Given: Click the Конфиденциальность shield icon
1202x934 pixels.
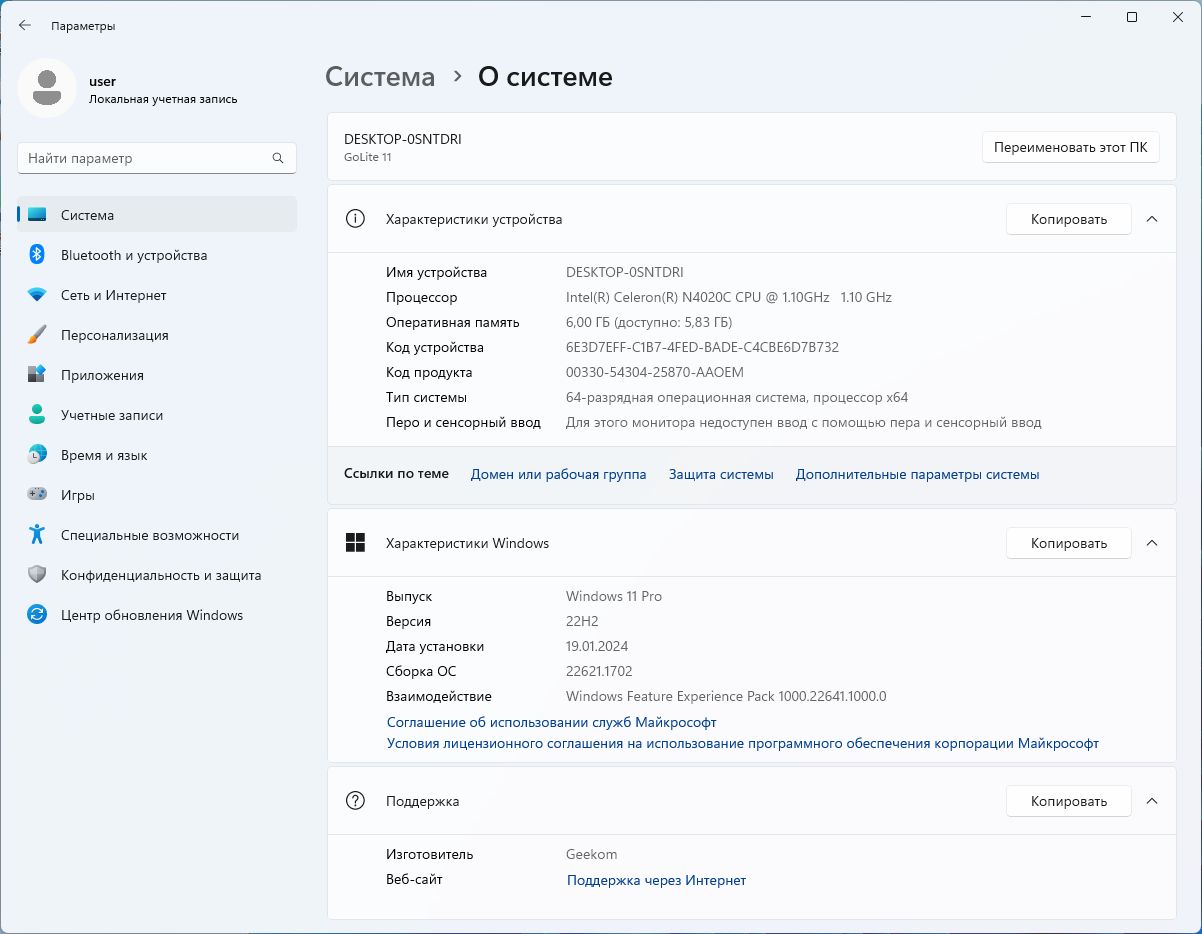Looking at the screenshot, I should click(37, 575).
